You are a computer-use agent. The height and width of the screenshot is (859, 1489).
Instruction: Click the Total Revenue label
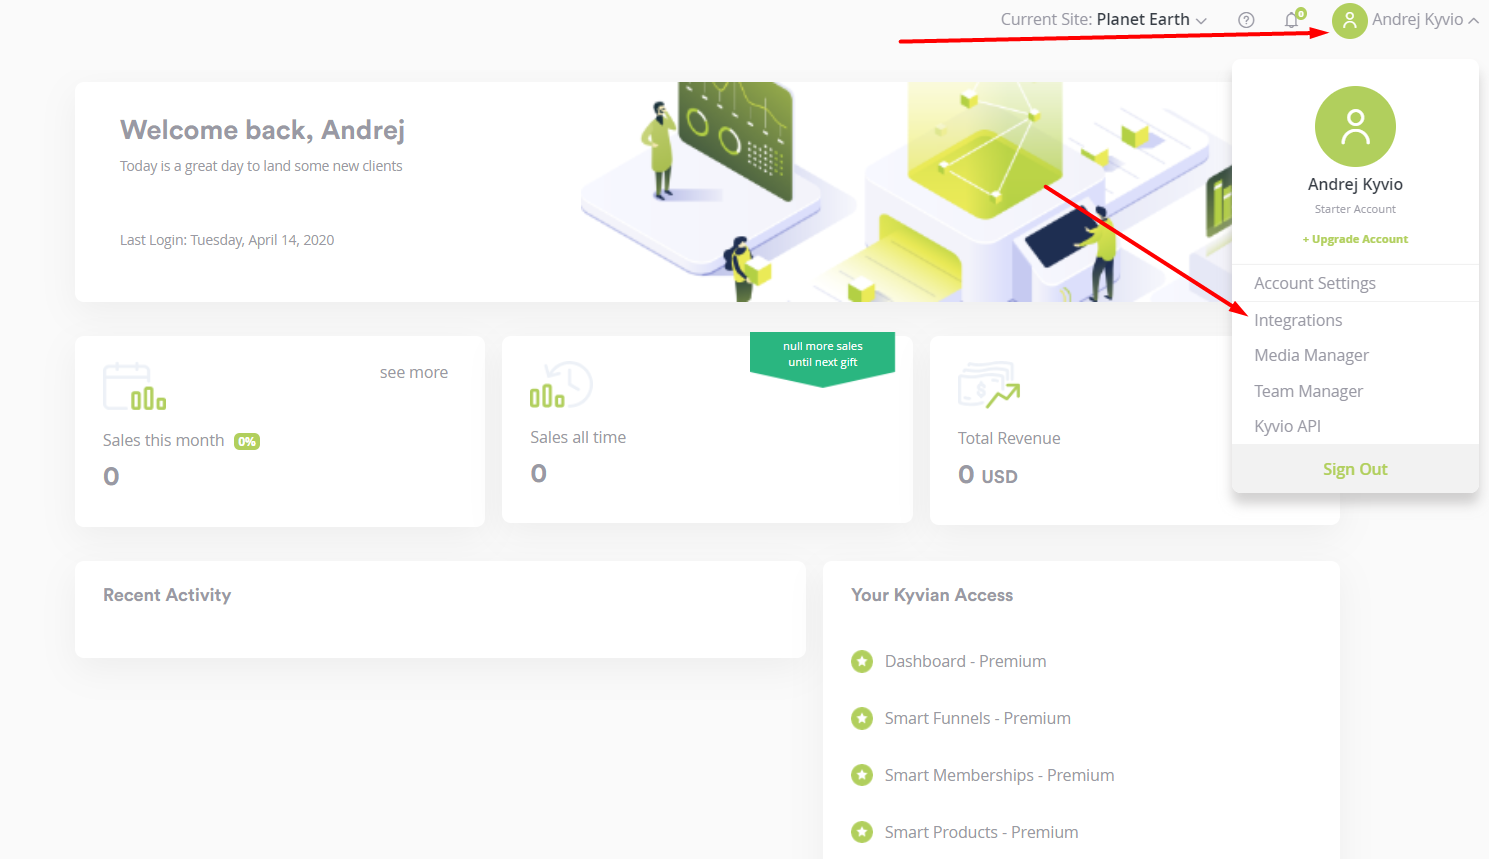pyautogui.click(x=1009, y=438)
